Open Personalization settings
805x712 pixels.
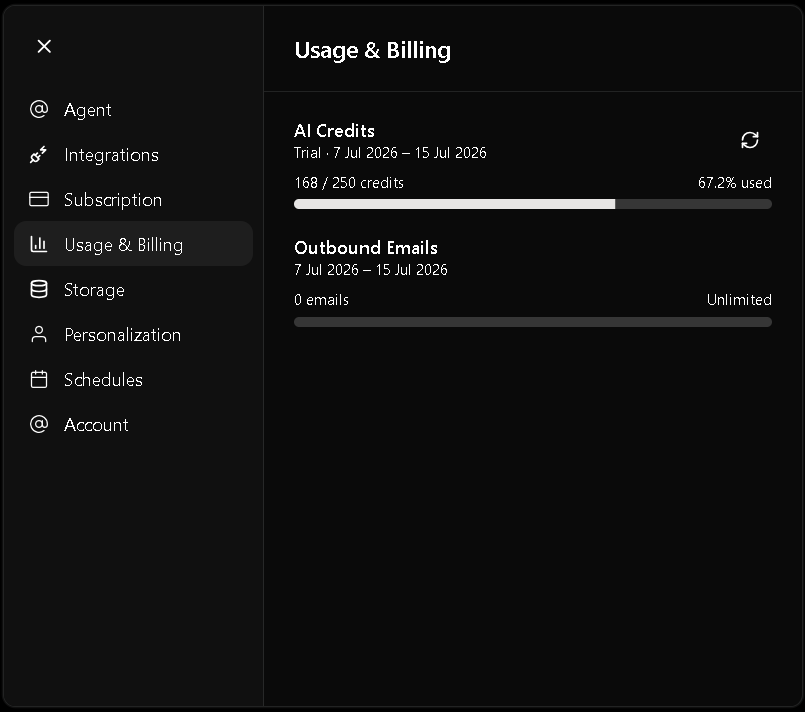coord(133,334)
